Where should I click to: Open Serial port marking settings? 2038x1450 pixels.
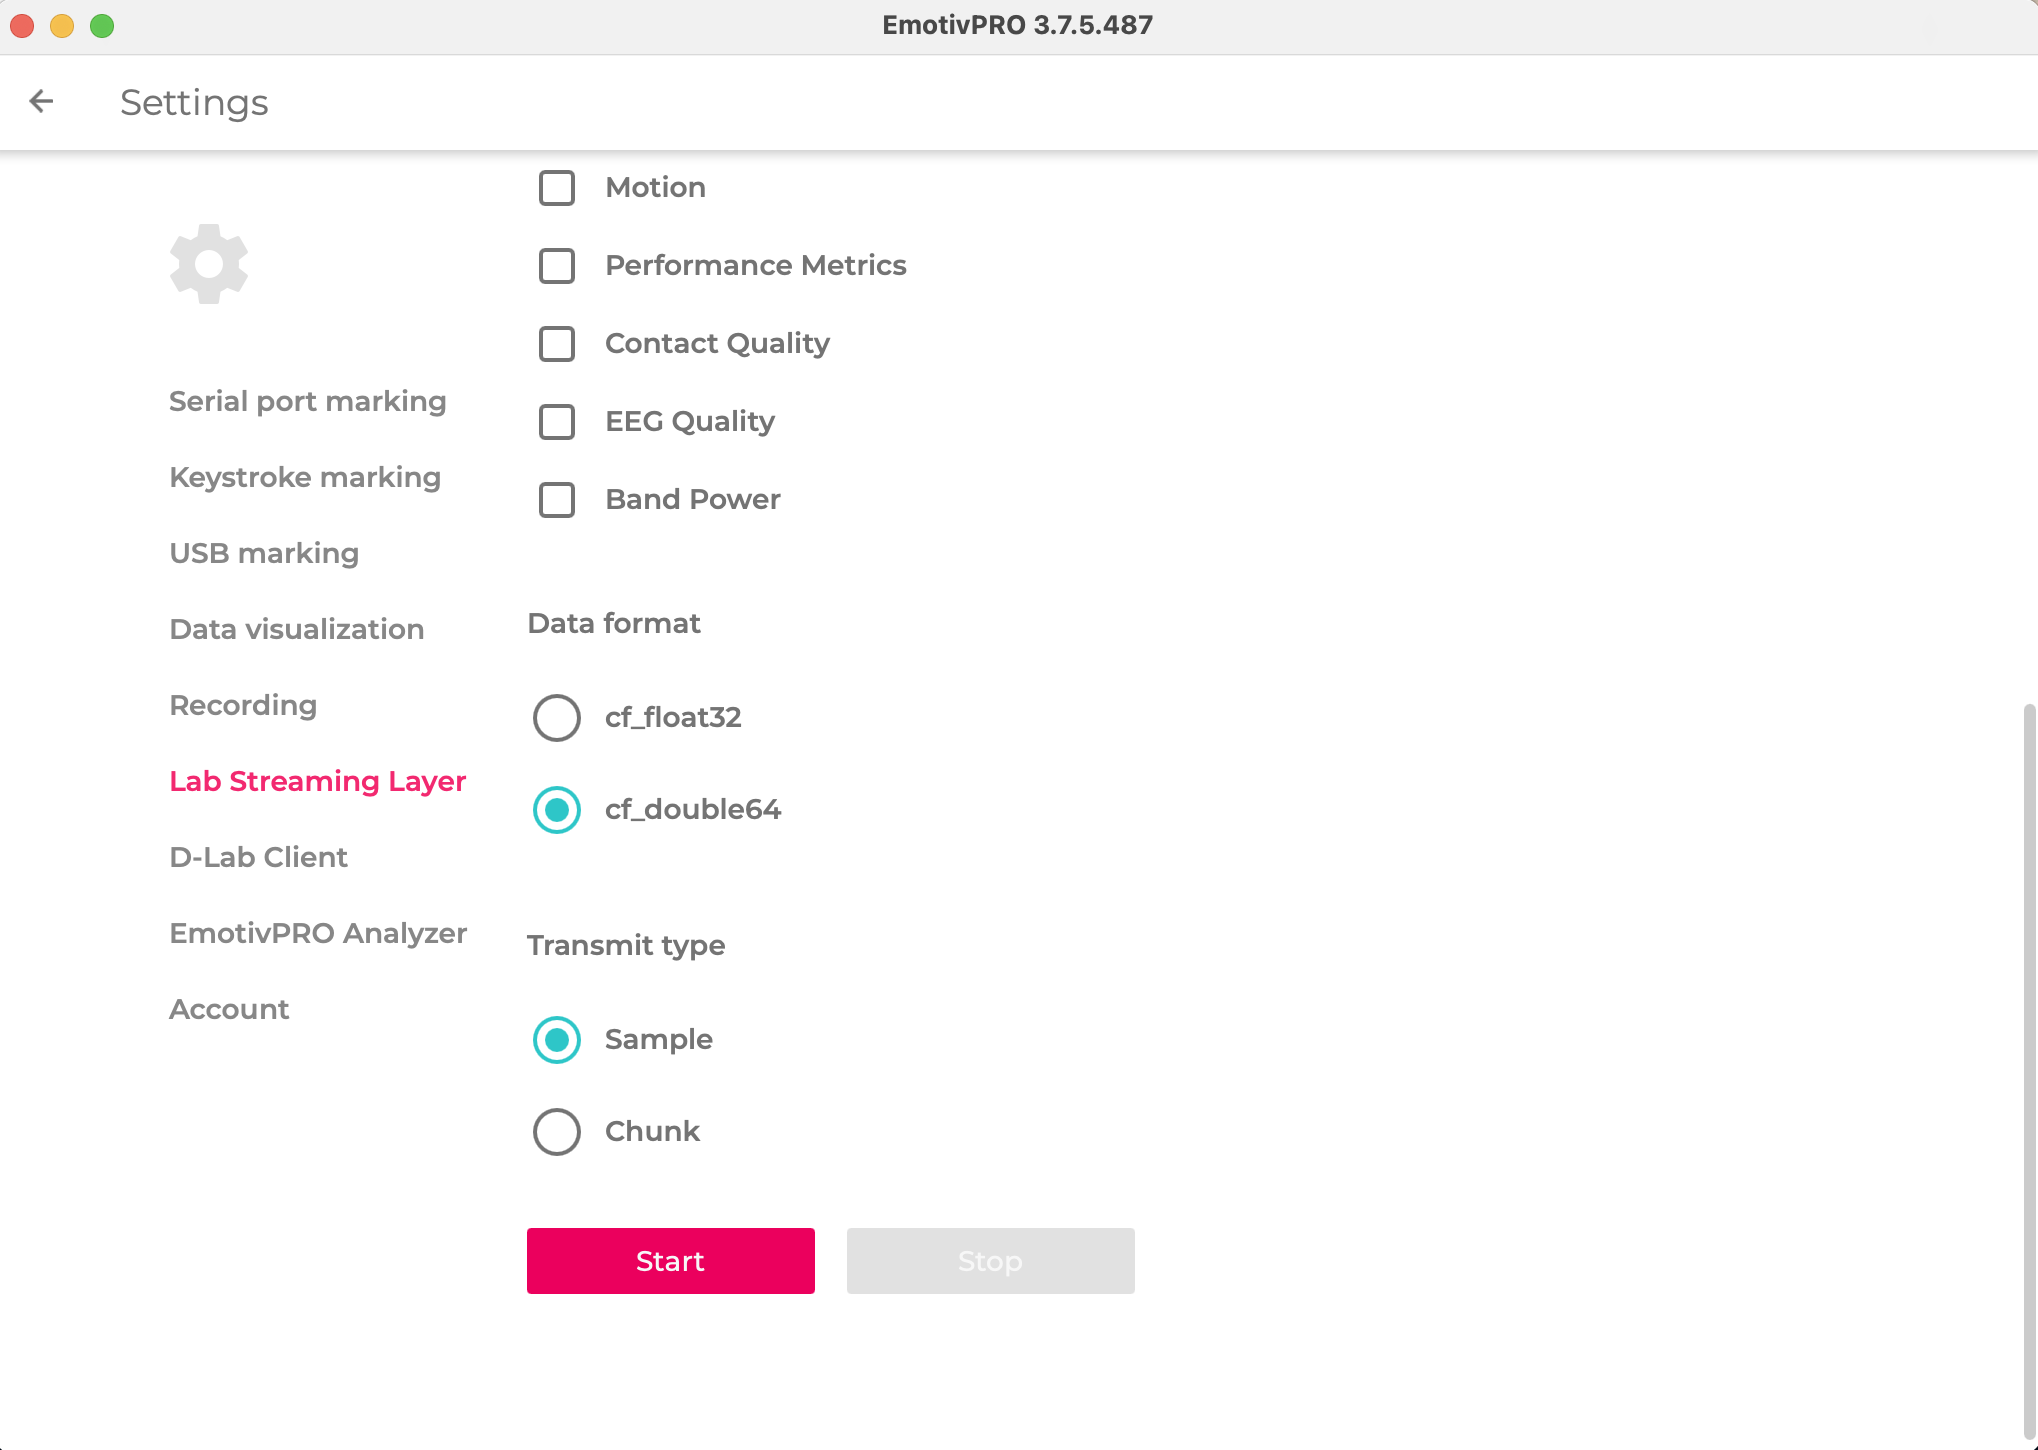tap(307, 401)
